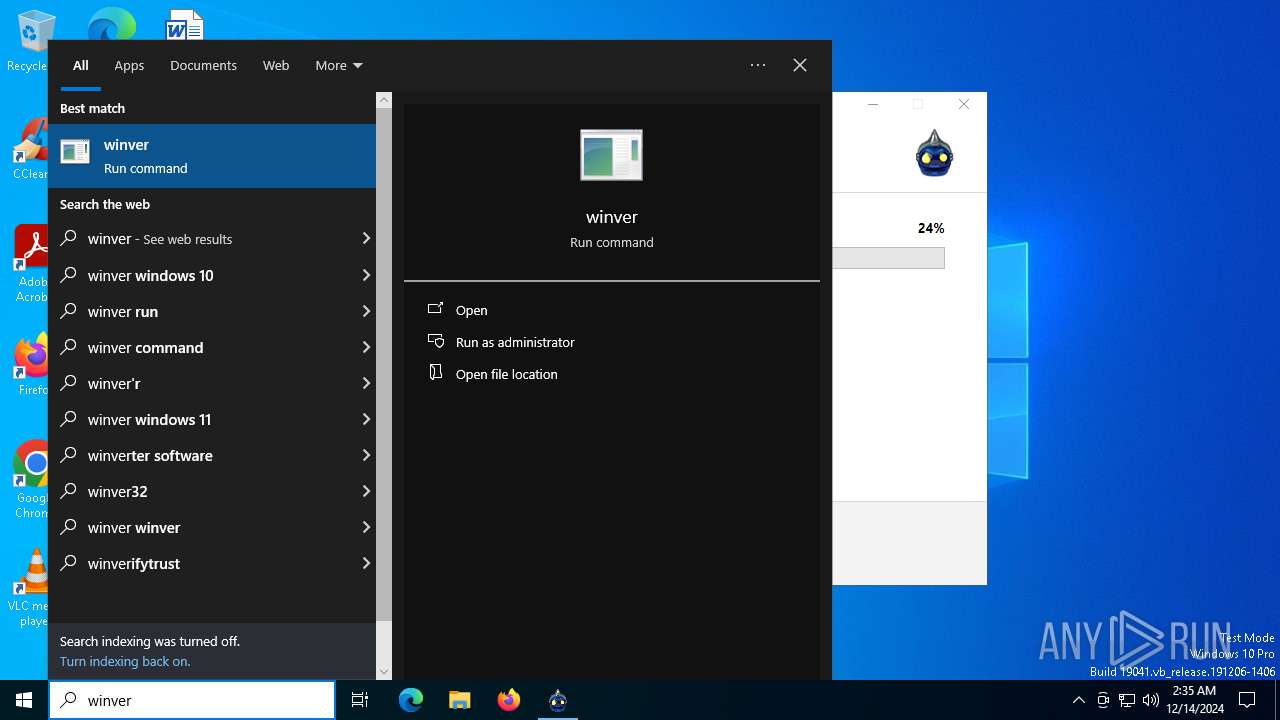Select the 'winver32' suggestion text

point(117,491)
